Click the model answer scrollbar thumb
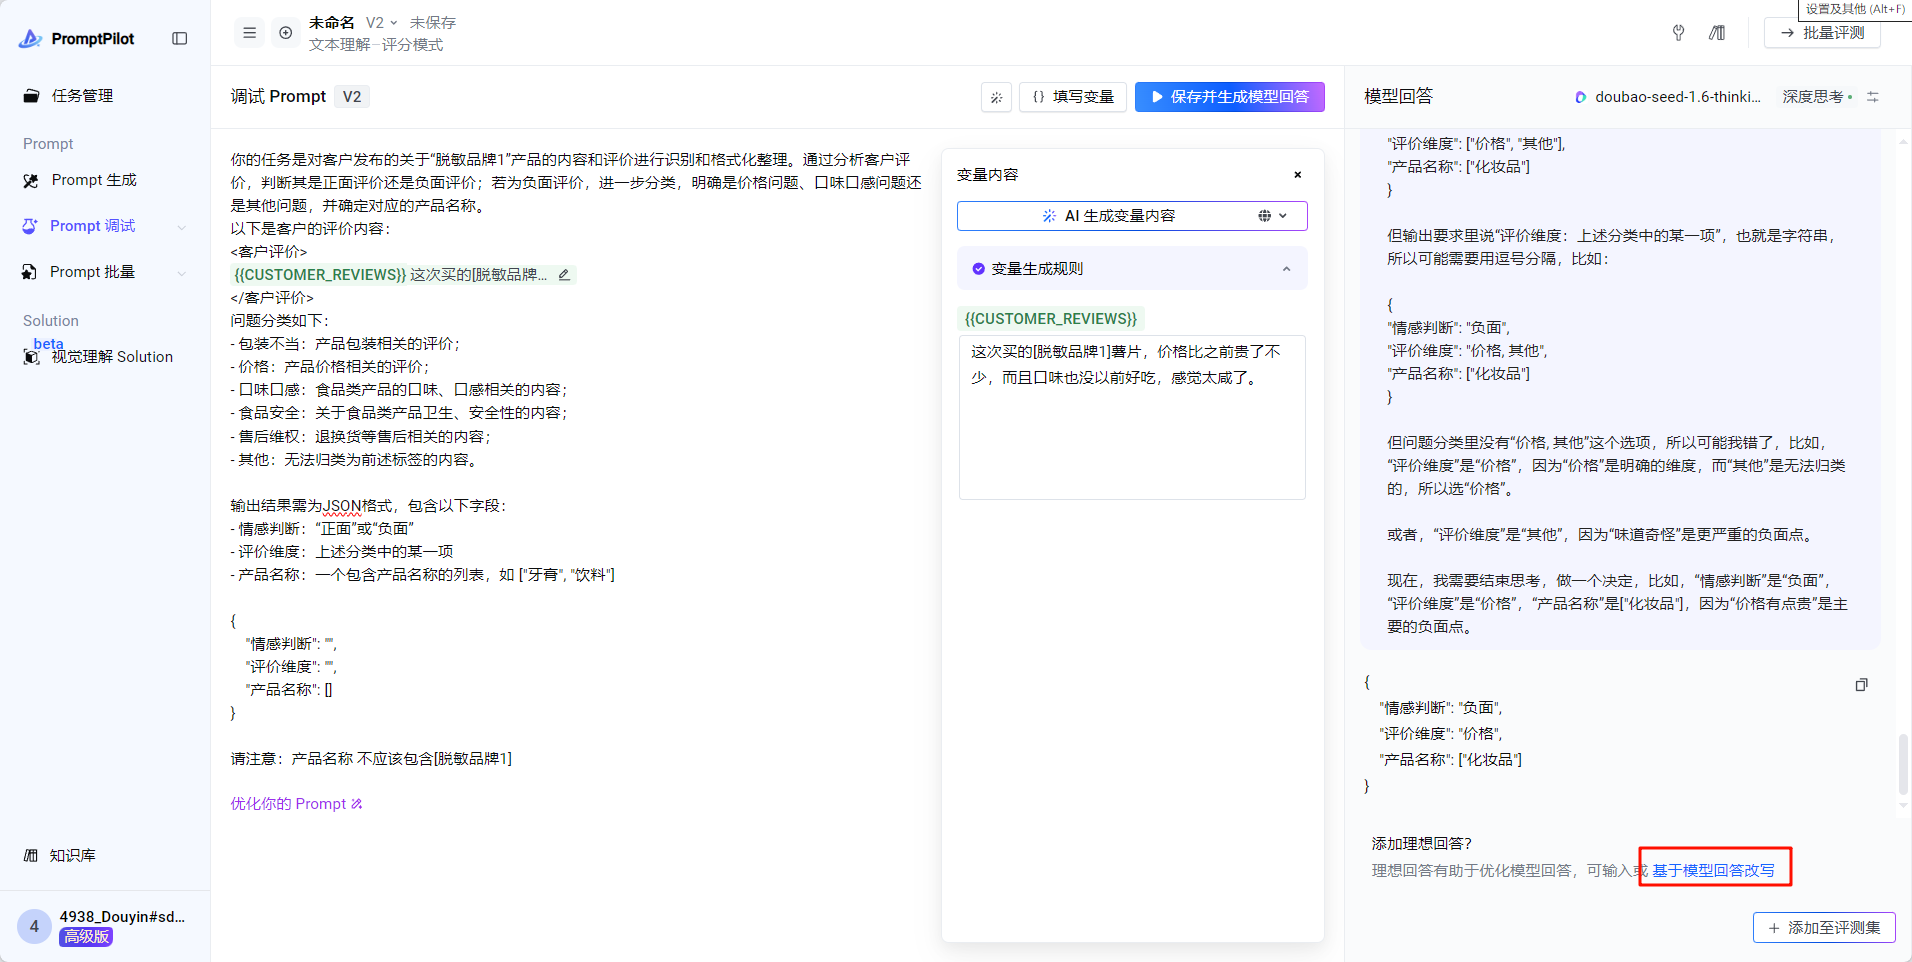 (1904, 765)
